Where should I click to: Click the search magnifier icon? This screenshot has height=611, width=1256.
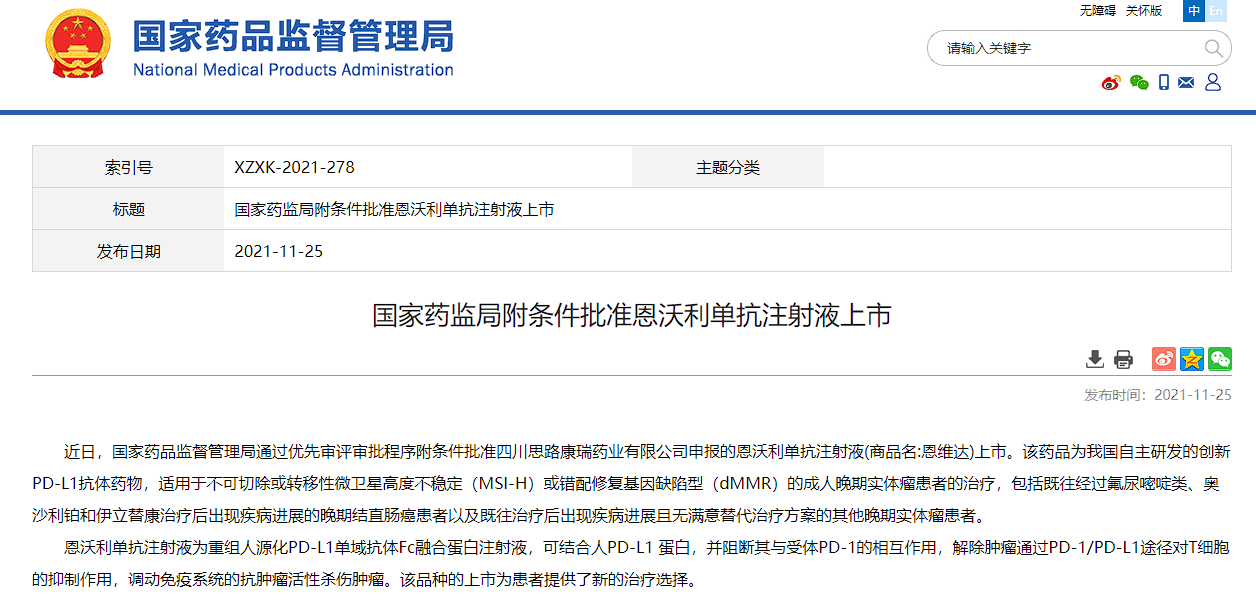tap(1213, 48)
